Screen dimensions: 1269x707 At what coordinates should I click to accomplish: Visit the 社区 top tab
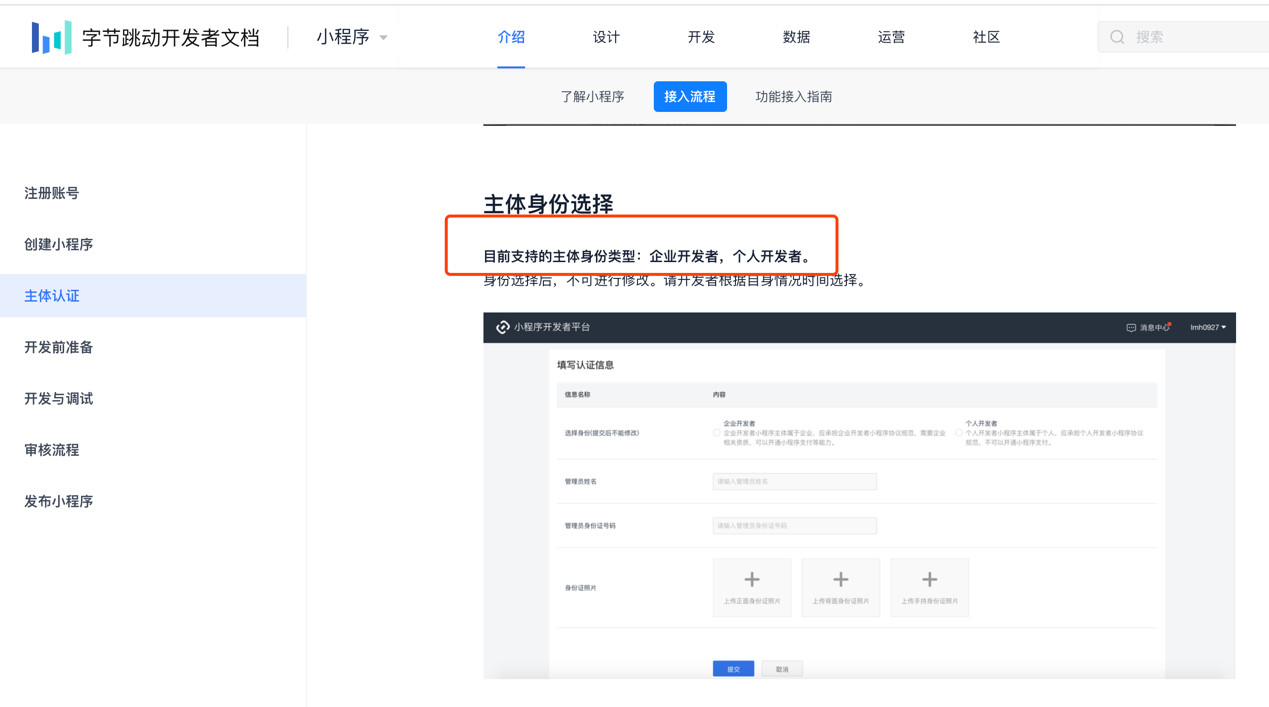(986, 37)
